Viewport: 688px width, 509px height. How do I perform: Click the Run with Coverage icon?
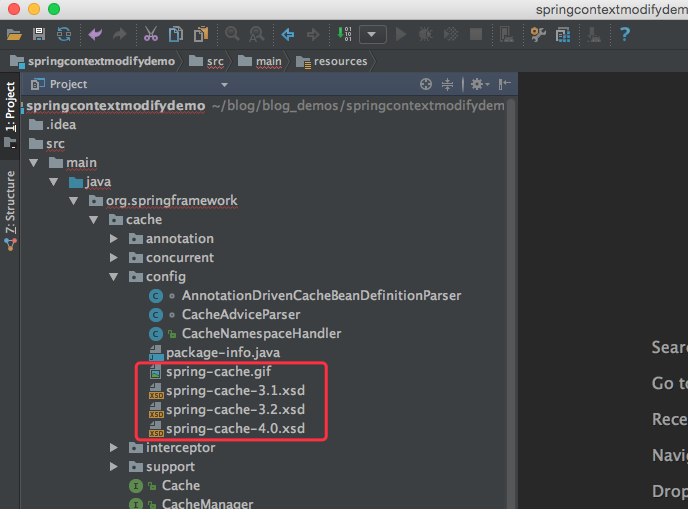click(451, 34)
